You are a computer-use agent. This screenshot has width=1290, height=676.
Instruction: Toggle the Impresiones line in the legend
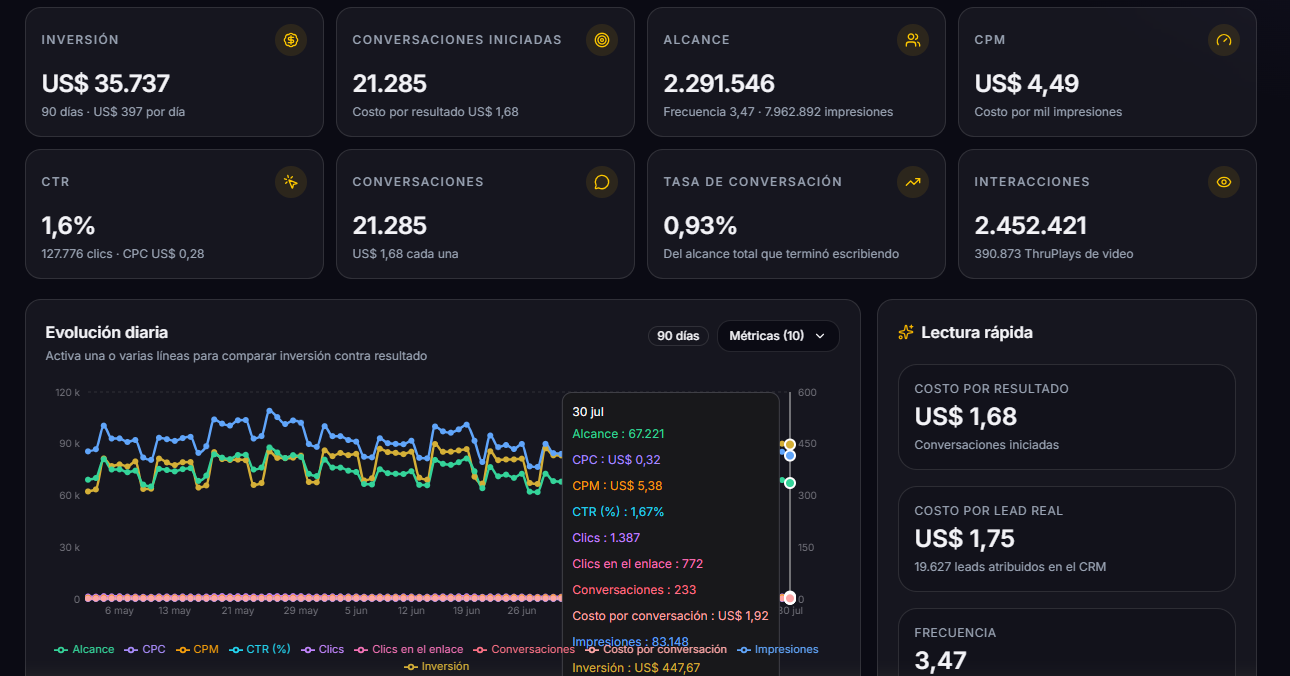[777, 649]
